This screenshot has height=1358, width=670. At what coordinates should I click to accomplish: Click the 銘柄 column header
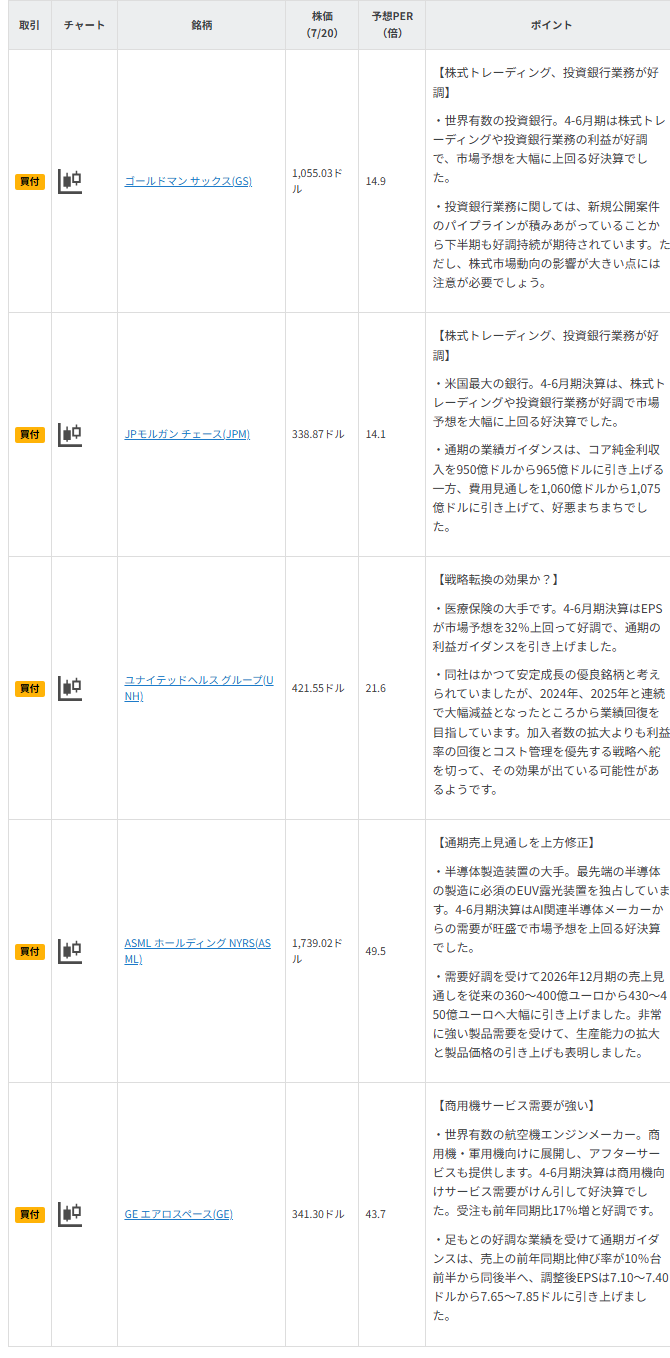[201, 25]
